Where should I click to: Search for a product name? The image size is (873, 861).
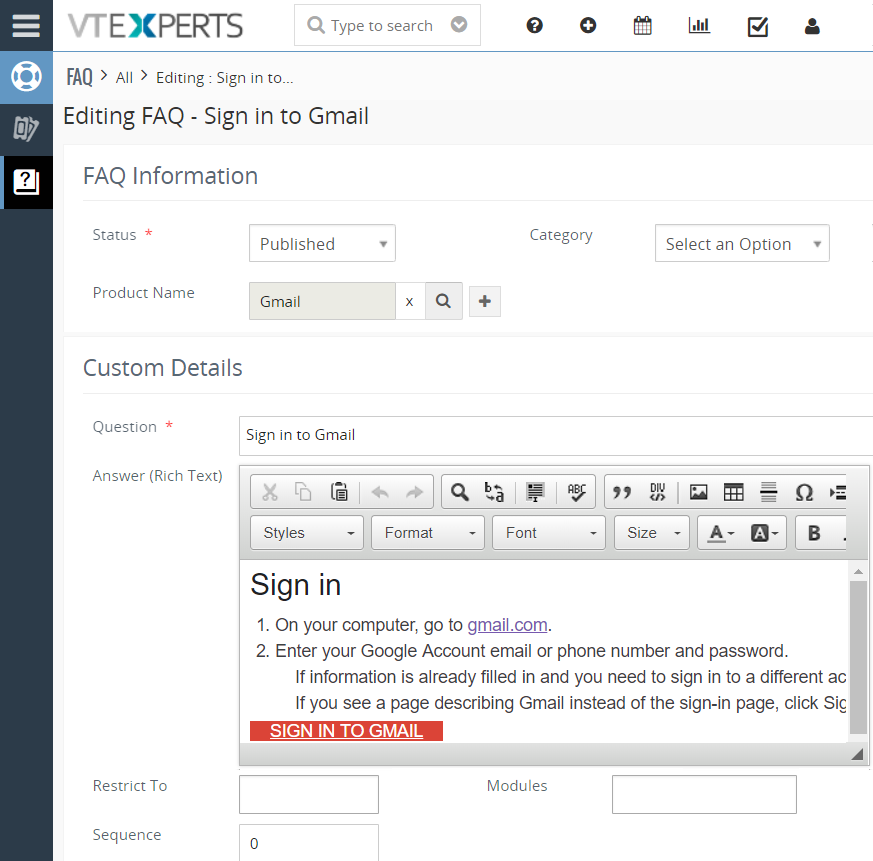pos(444,301)
